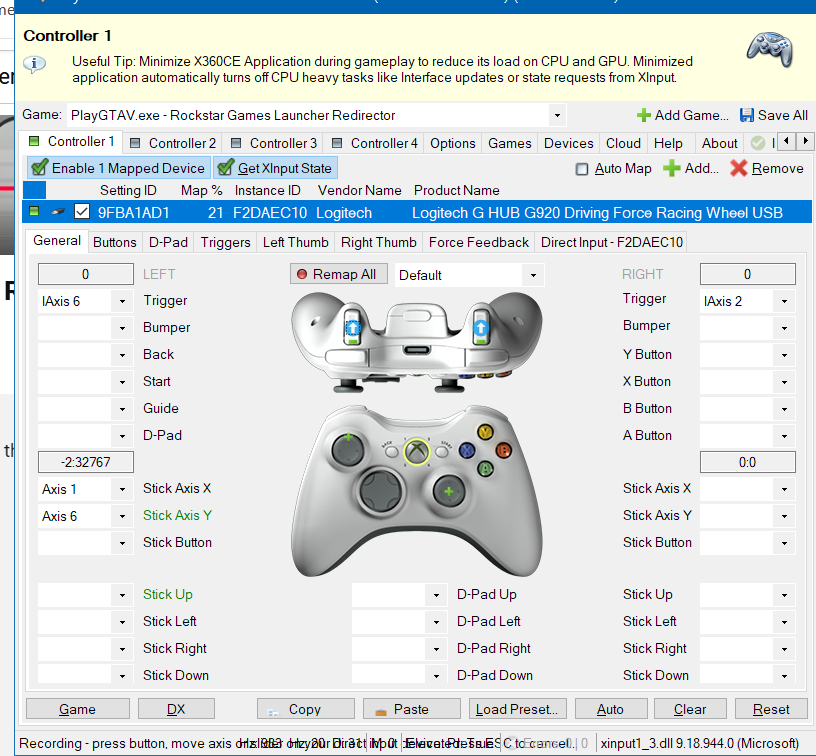
Task: Click the left thumbstick on controller image
Action: (348, 450)
